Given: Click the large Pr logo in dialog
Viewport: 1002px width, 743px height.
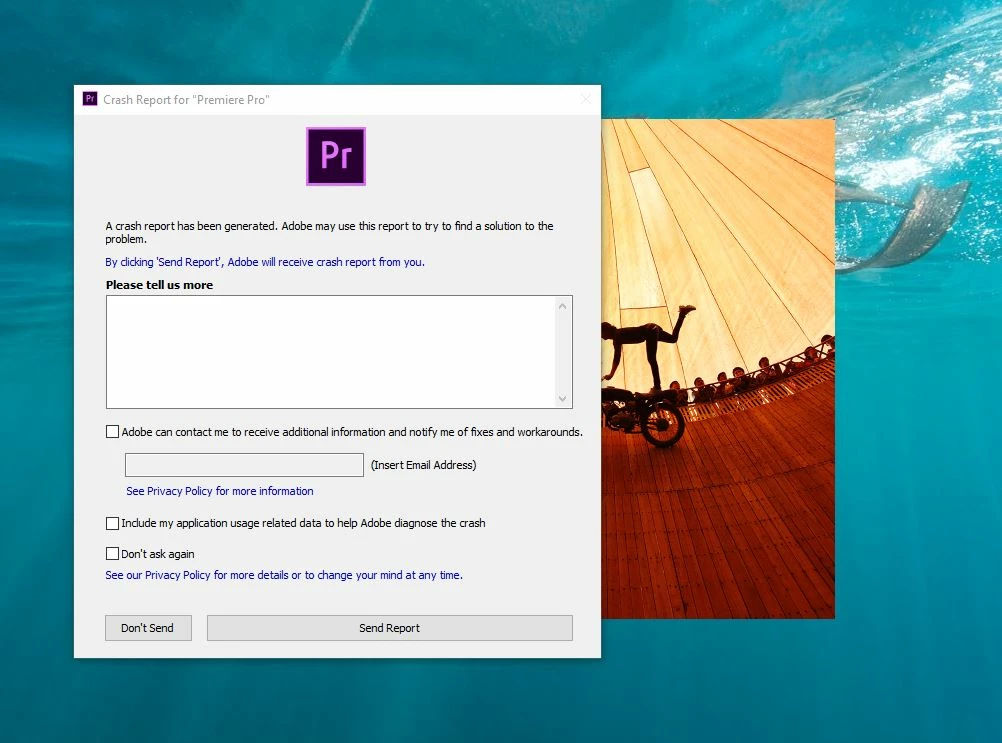Looking at the screenshot, I should tap(336, 157).
